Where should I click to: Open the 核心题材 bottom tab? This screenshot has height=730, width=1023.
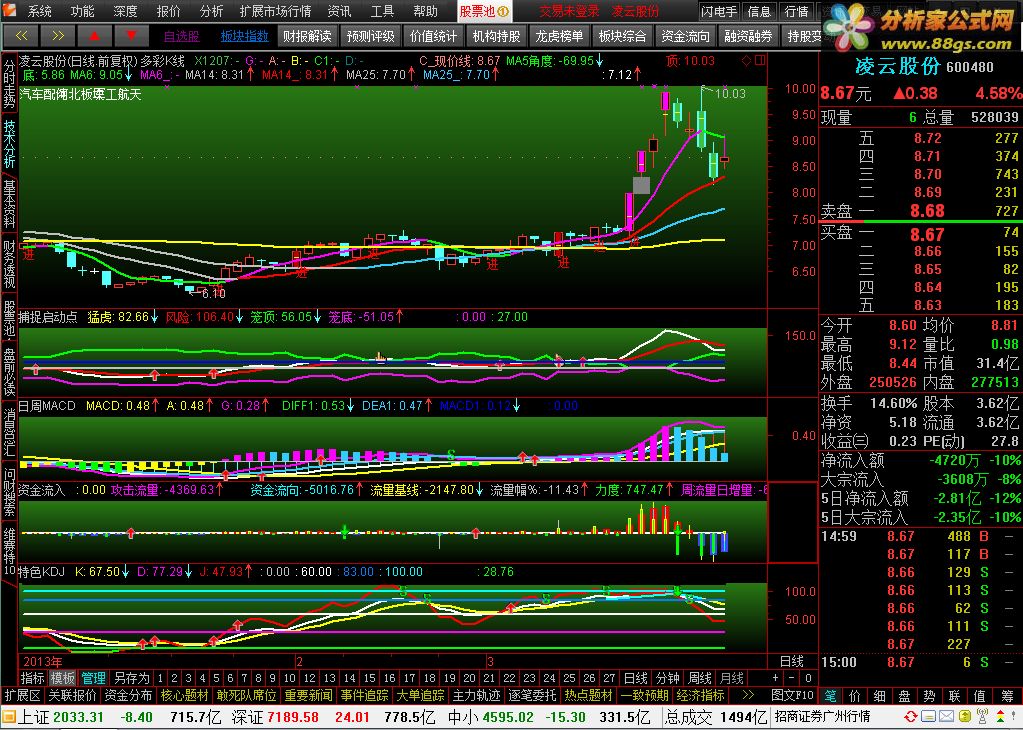[184, 695]
